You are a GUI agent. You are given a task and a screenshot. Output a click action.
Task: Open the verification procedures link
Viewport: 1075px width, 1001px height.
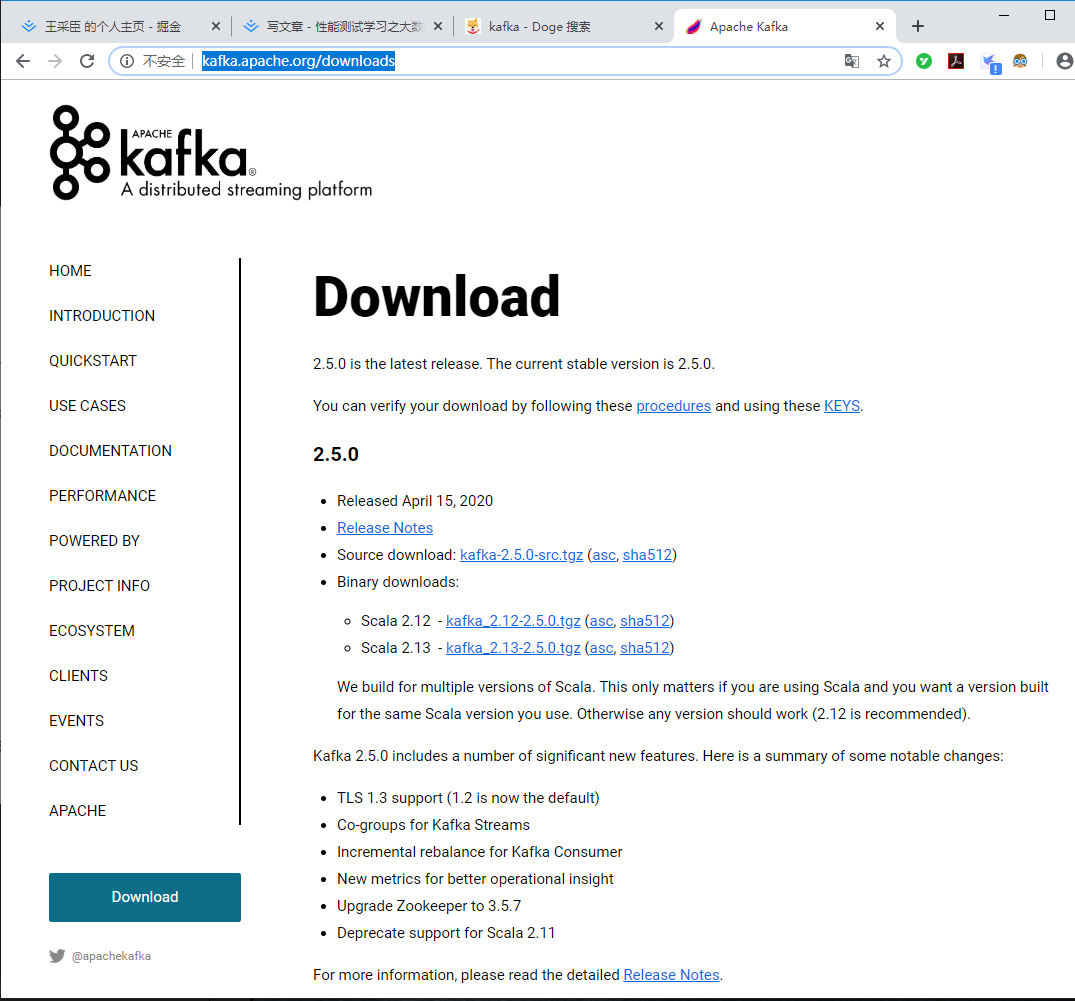(x=673, y=406)
